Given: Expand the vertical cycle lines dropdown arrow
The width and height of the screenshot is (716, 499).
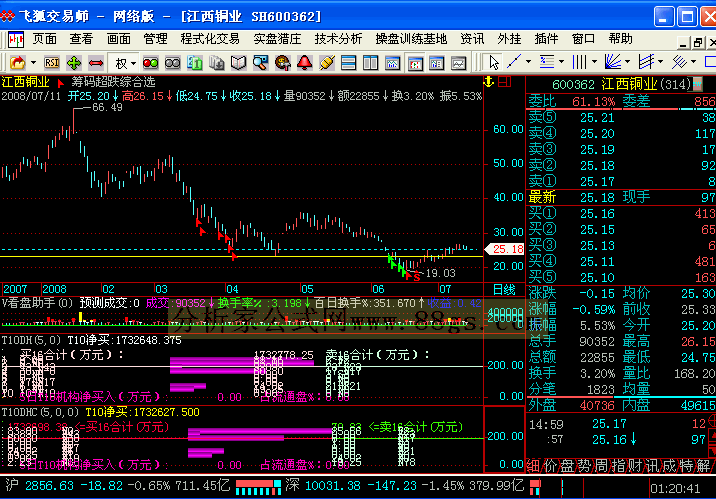Looking at the screenshot, I should (x=595, y=61).
